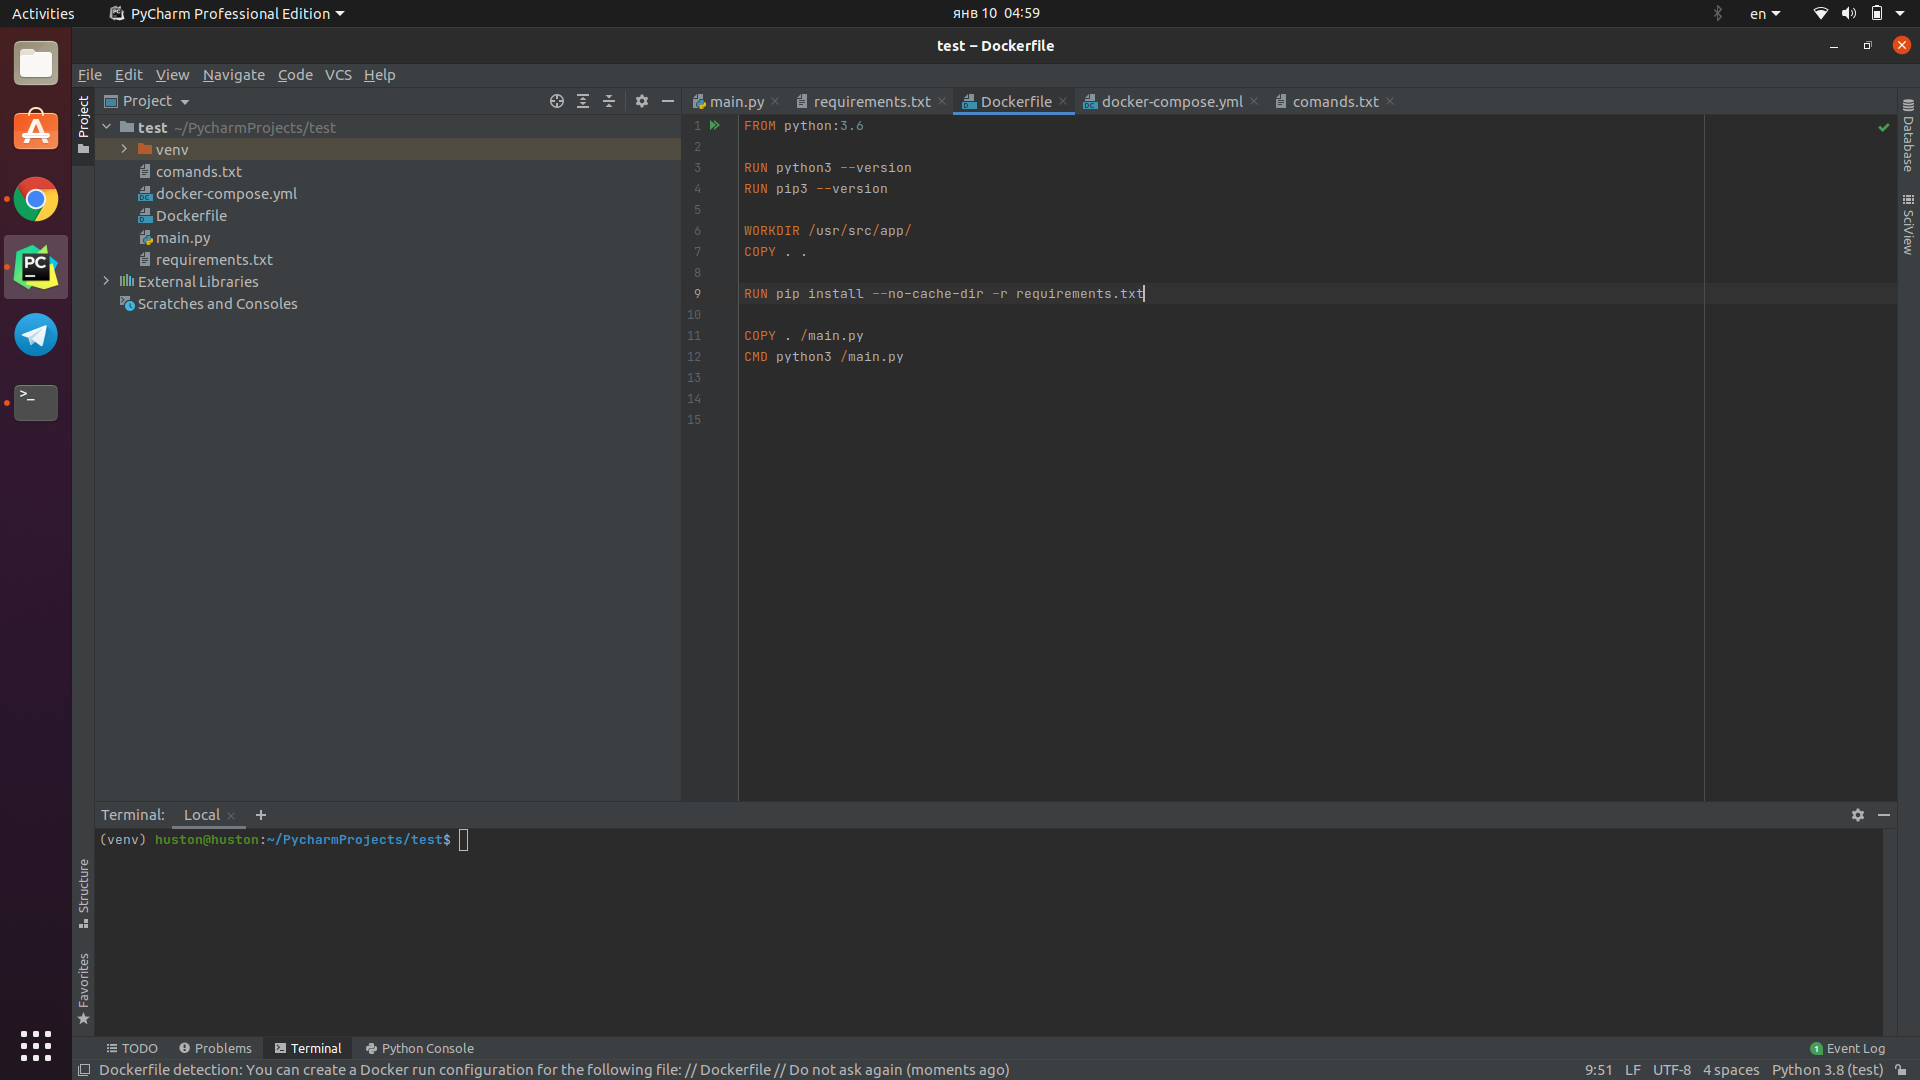Viewport: 1920px width, 1080px height.
Task: Click the 9:51 cursor position widget
Action: click(x=1598, y=1070)
